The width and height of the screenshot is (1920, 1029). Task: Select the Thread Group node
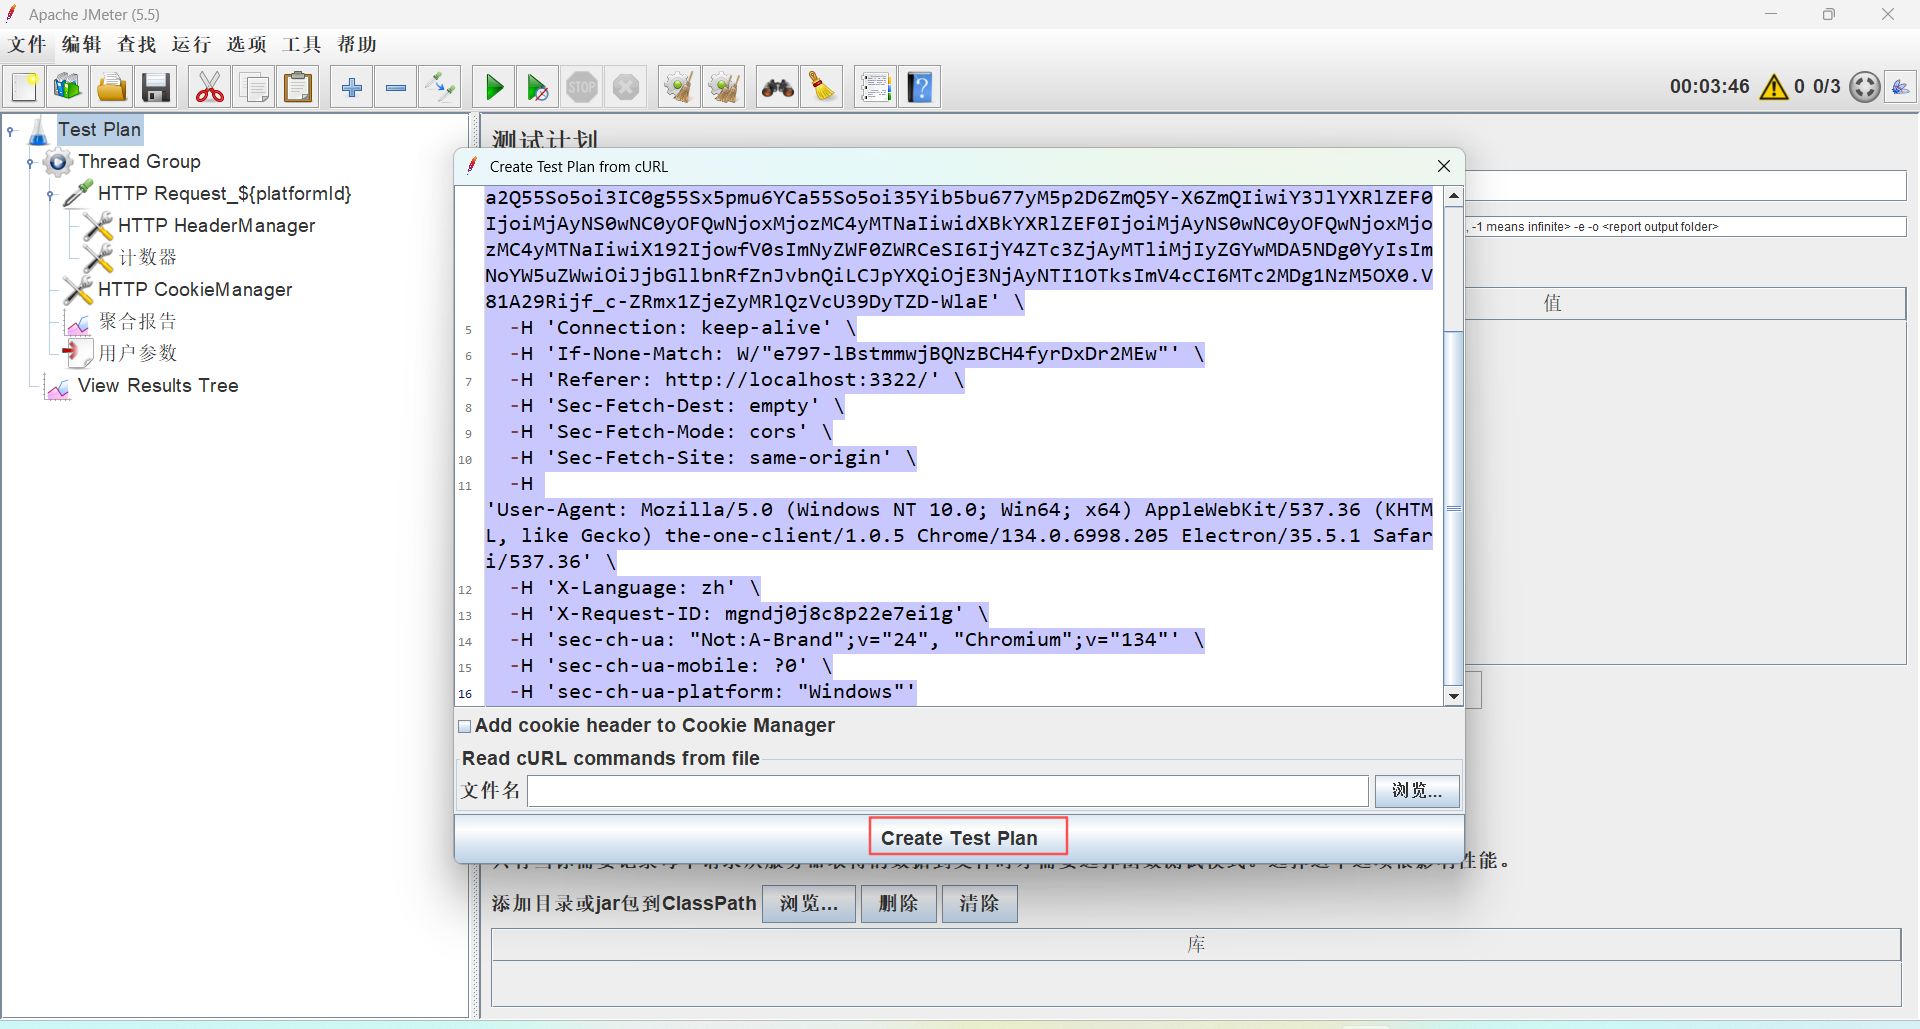(139, 162)
